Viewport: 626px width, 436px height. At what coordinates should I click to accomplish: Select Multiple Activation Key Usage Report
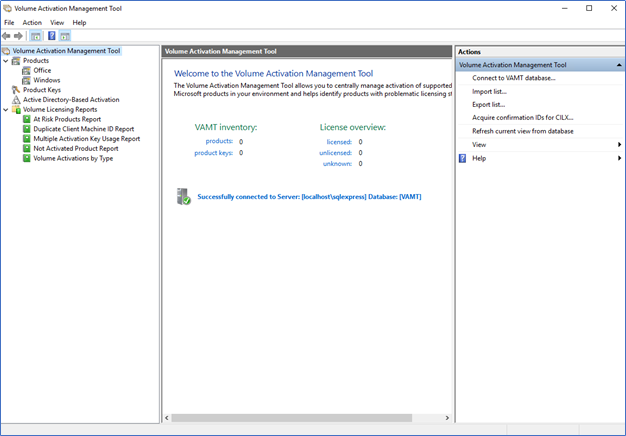pyautogui.click(x=87, y=139)
